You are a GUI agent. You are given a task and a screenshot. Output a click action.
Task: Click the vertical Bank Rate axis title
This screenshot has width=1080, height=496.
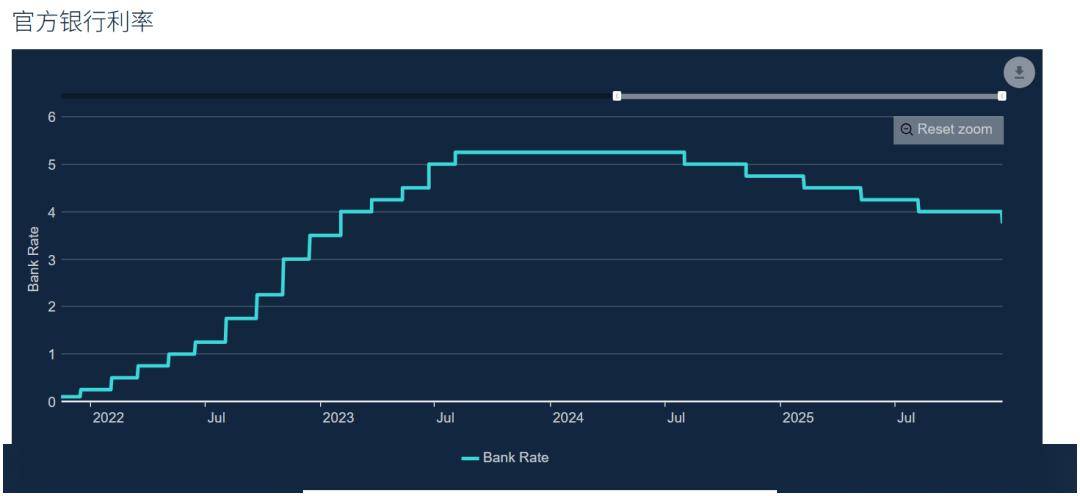click(x=34, y=259)
